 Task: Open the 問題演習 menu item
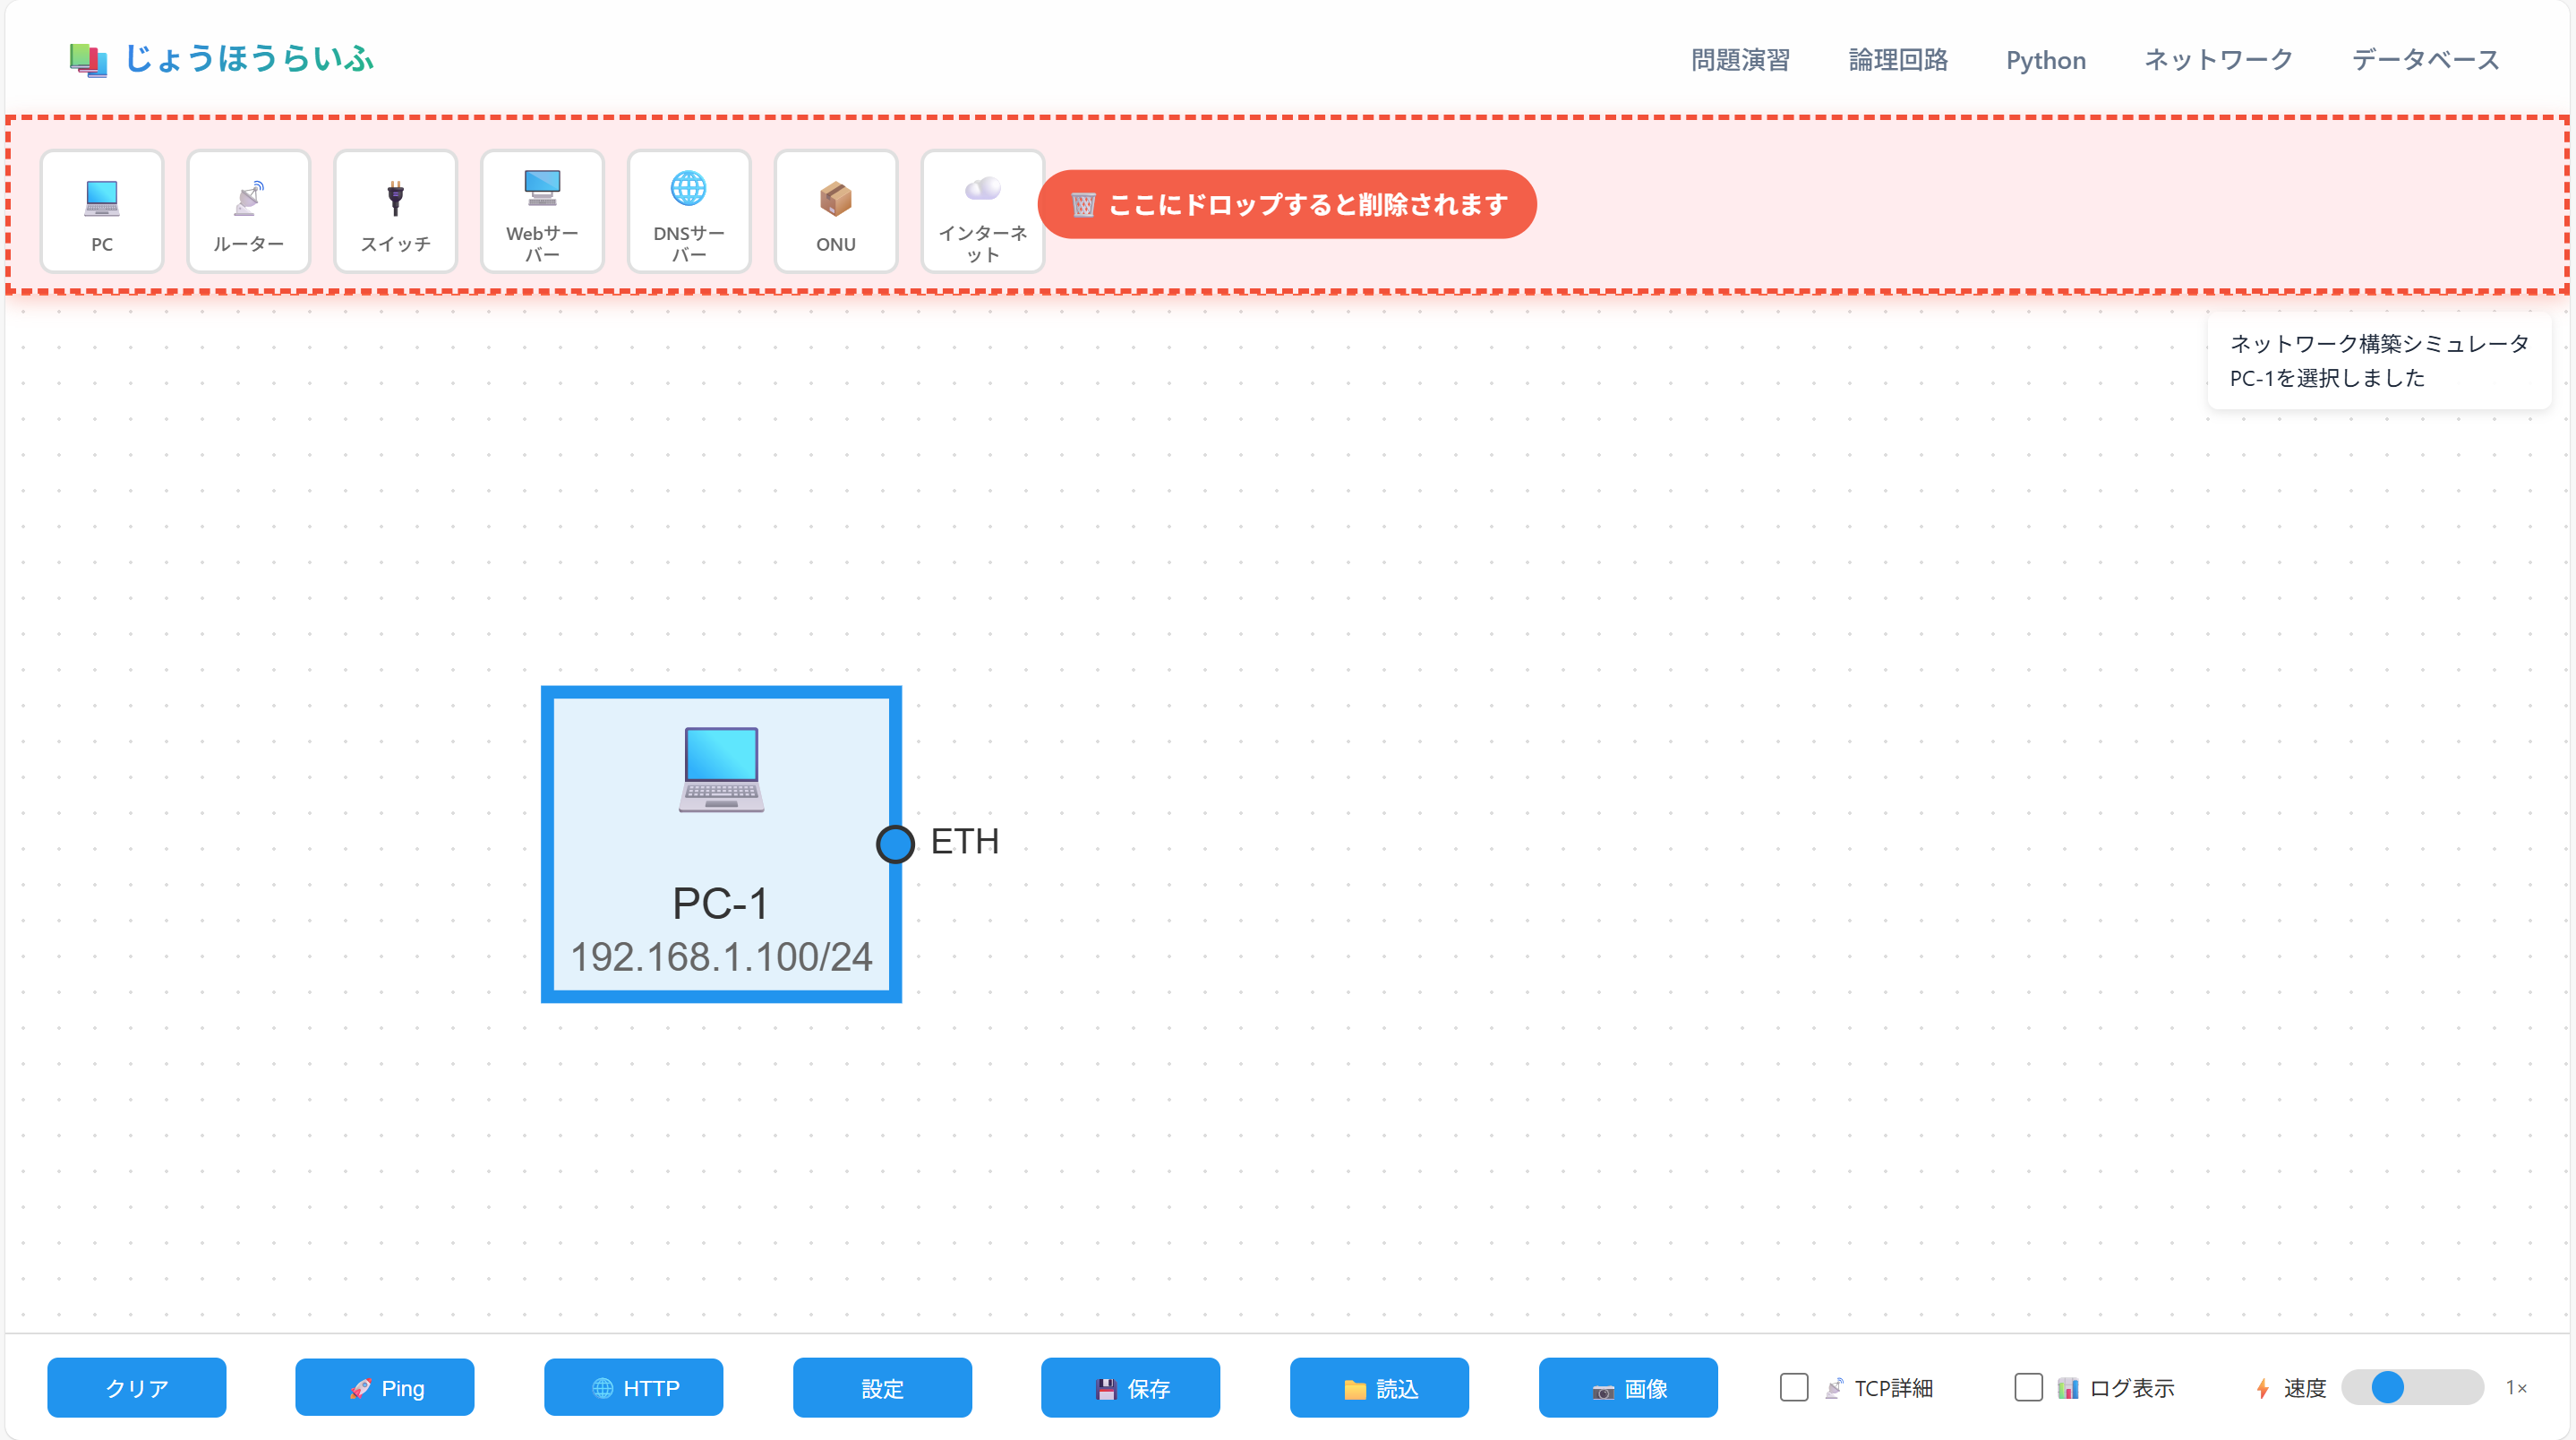point(1740,60)
